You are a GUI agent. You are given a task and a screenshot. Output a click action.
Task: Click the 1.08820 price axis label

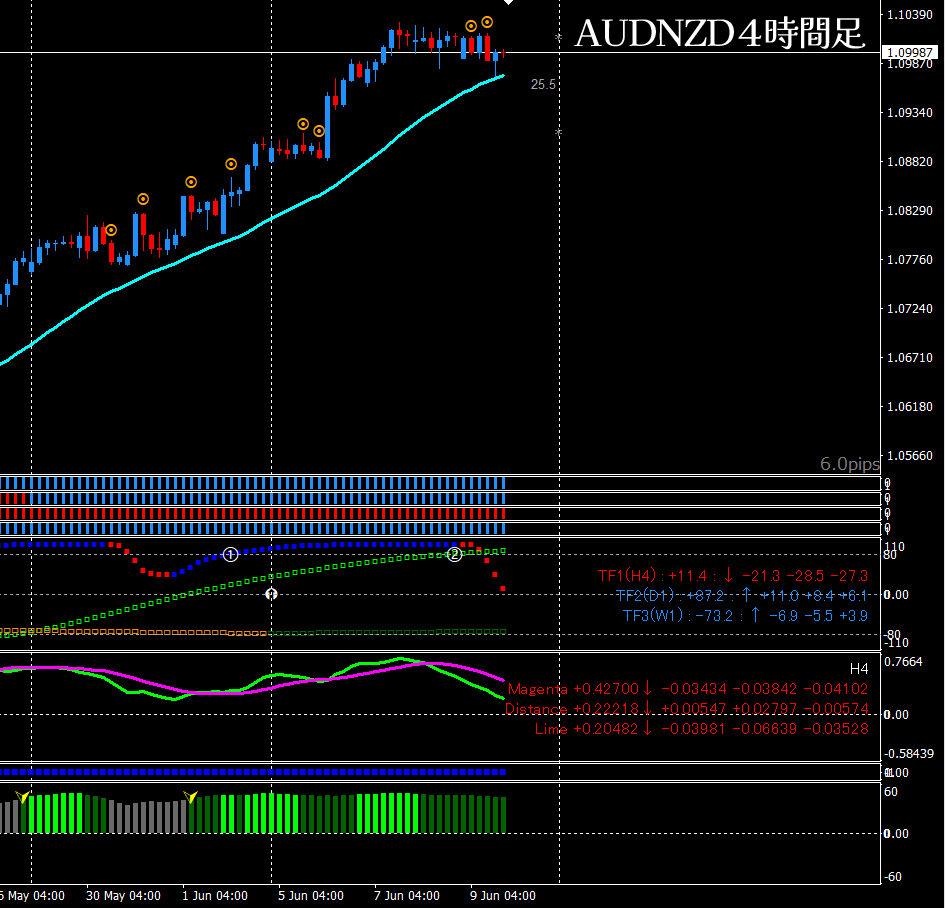(x=910, y=161)
